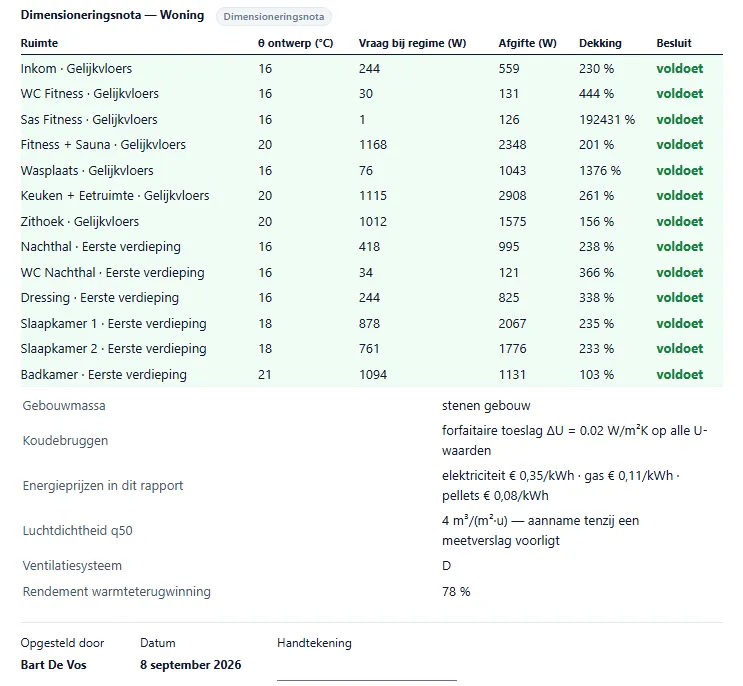
Task: Select the Besluit column header
Action: coord(674,43)
